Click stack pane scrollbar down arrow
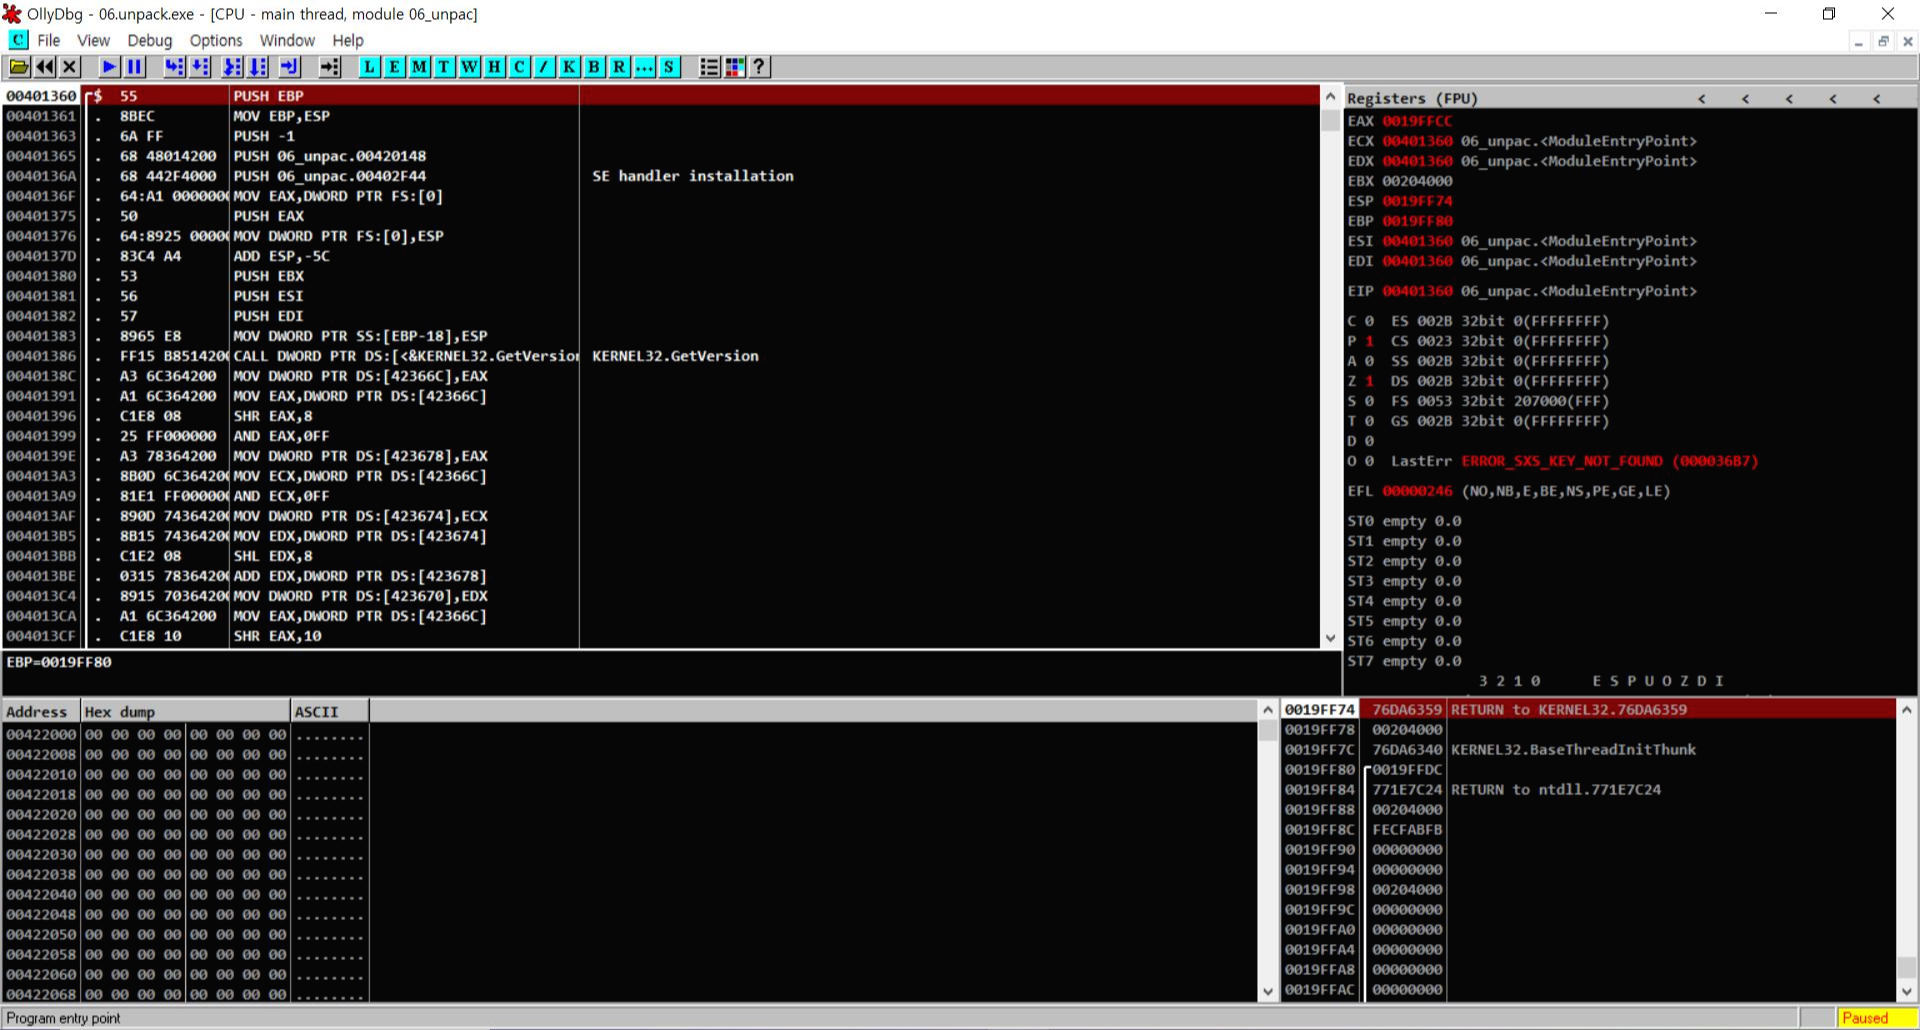This screenshot has width=1920, height=1030. click(1906, 992)
